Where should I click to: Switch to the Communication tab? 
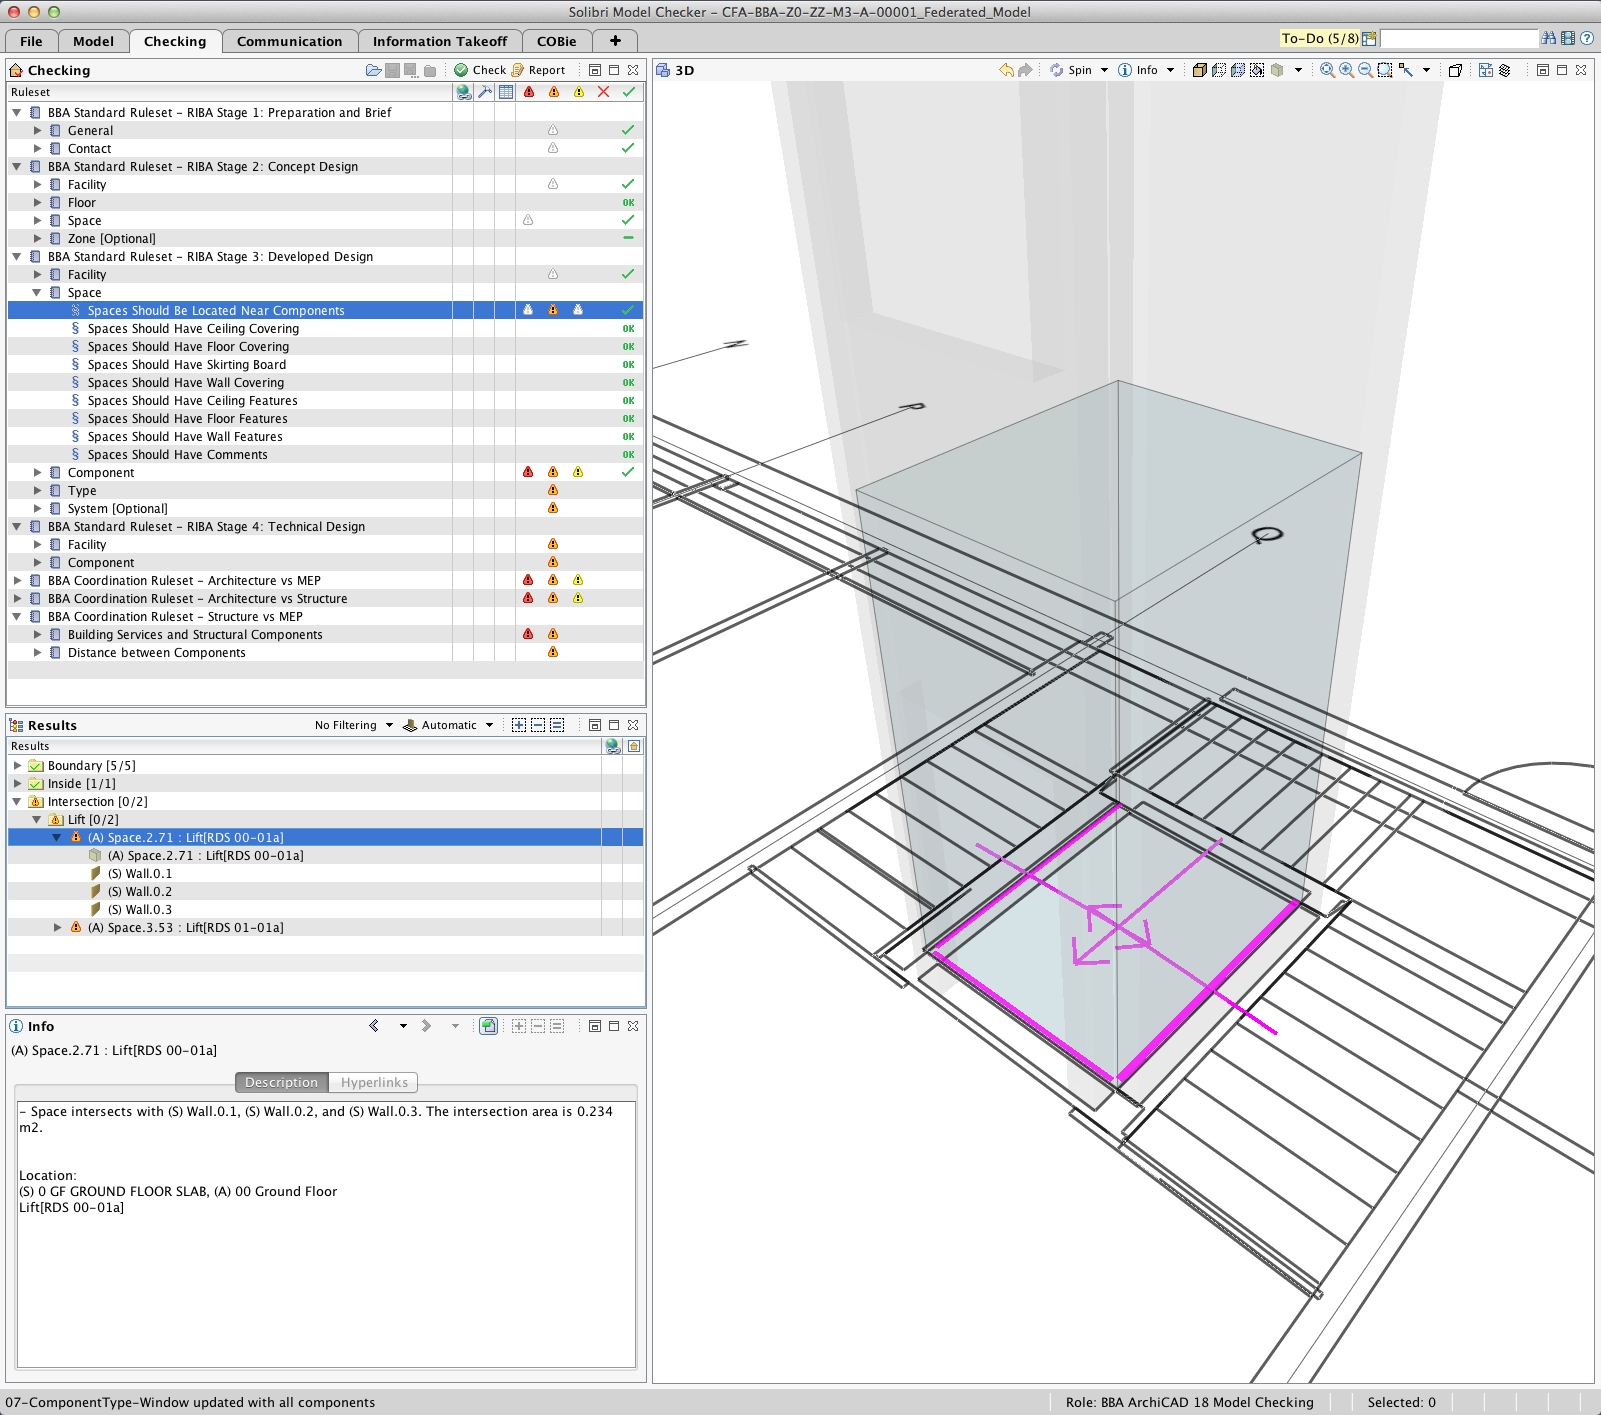click(289, 41)
